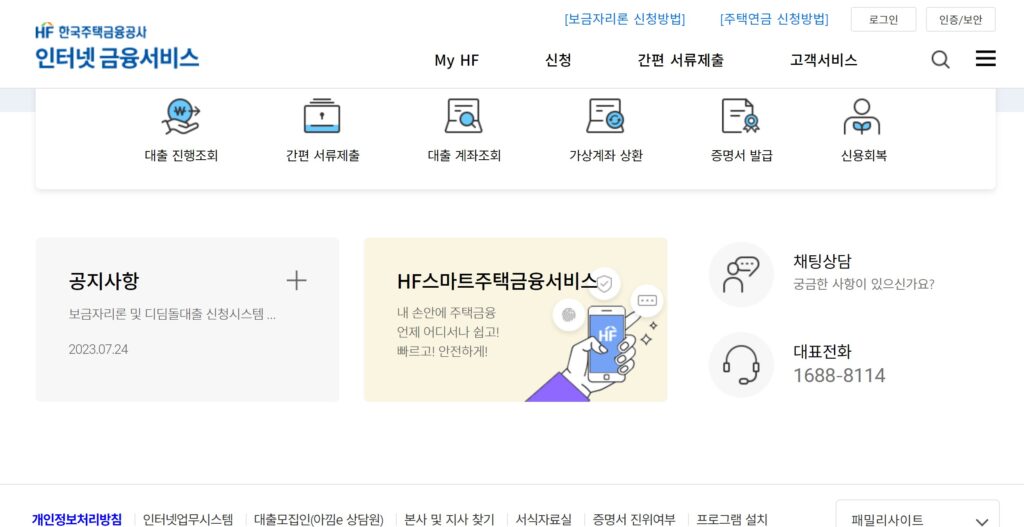Open the 개인정보처리방침 footer link
This screenshot has width=1024, height=527.
(77, 520)
